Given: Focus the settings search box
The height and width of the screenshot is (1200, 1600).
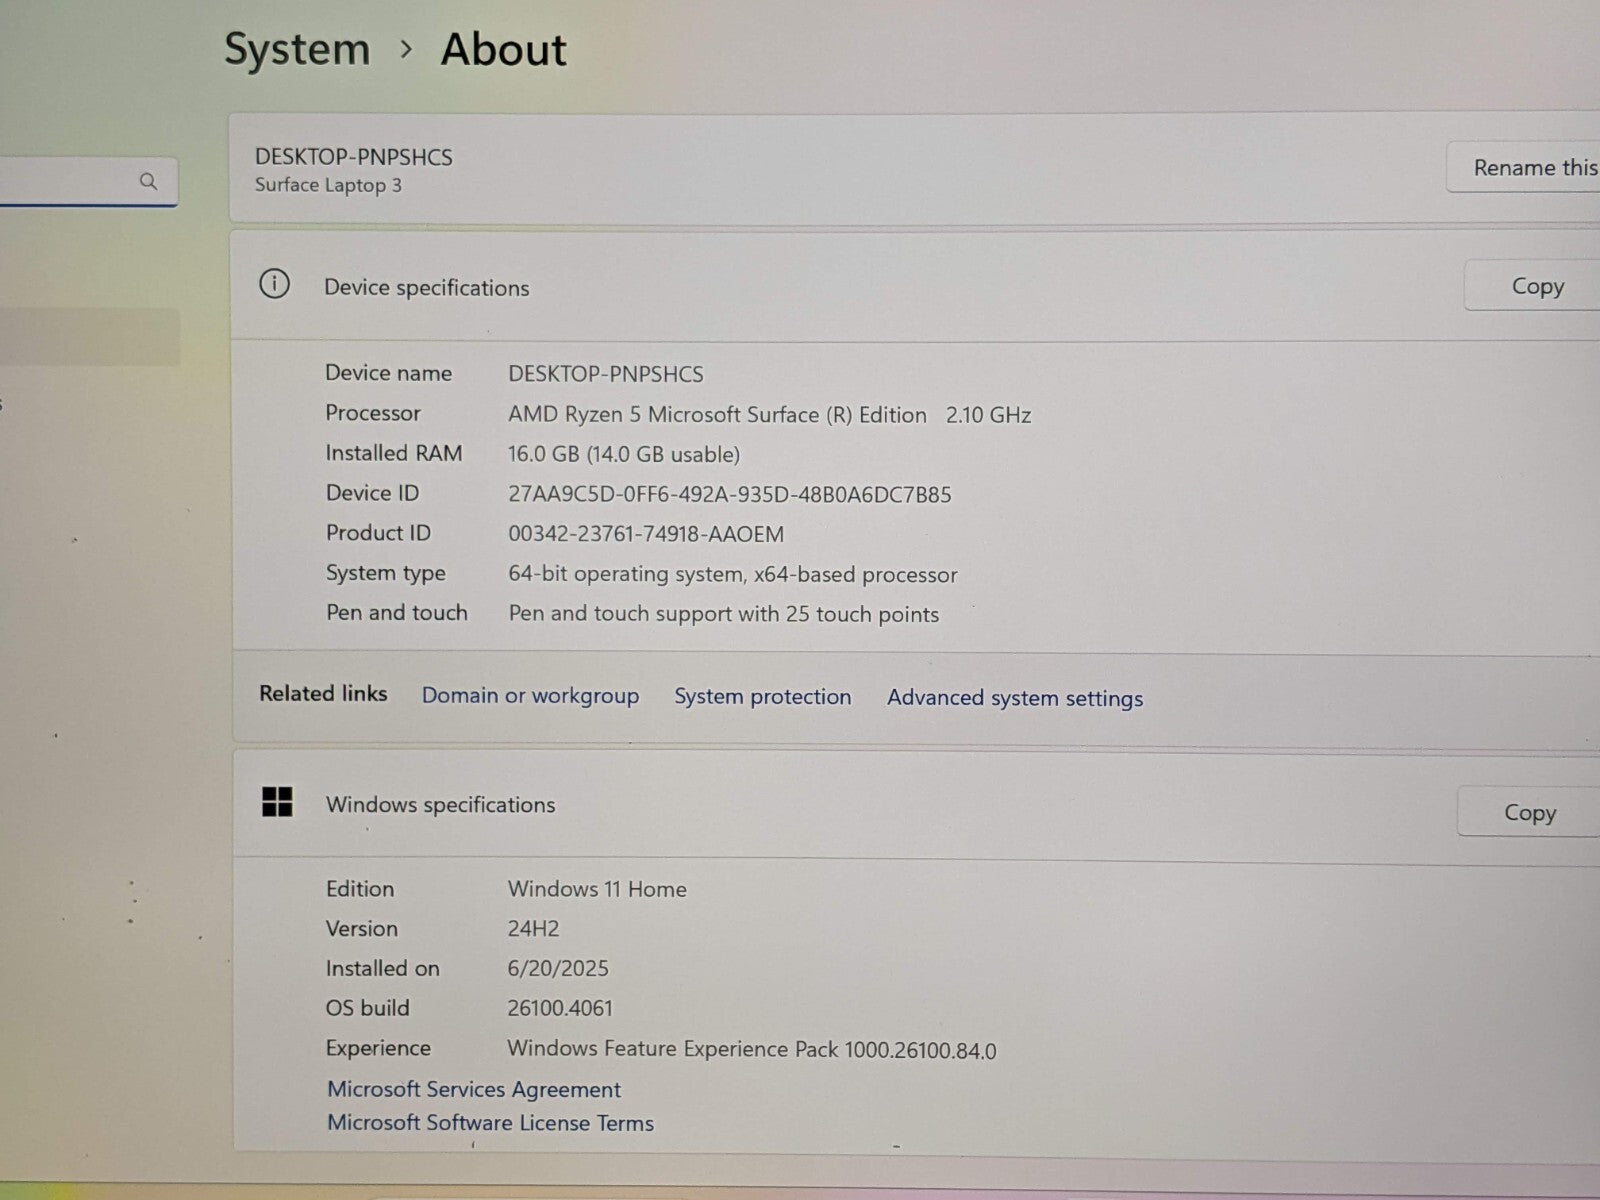Looking at the screenshot, I should (x=65, y=182).
